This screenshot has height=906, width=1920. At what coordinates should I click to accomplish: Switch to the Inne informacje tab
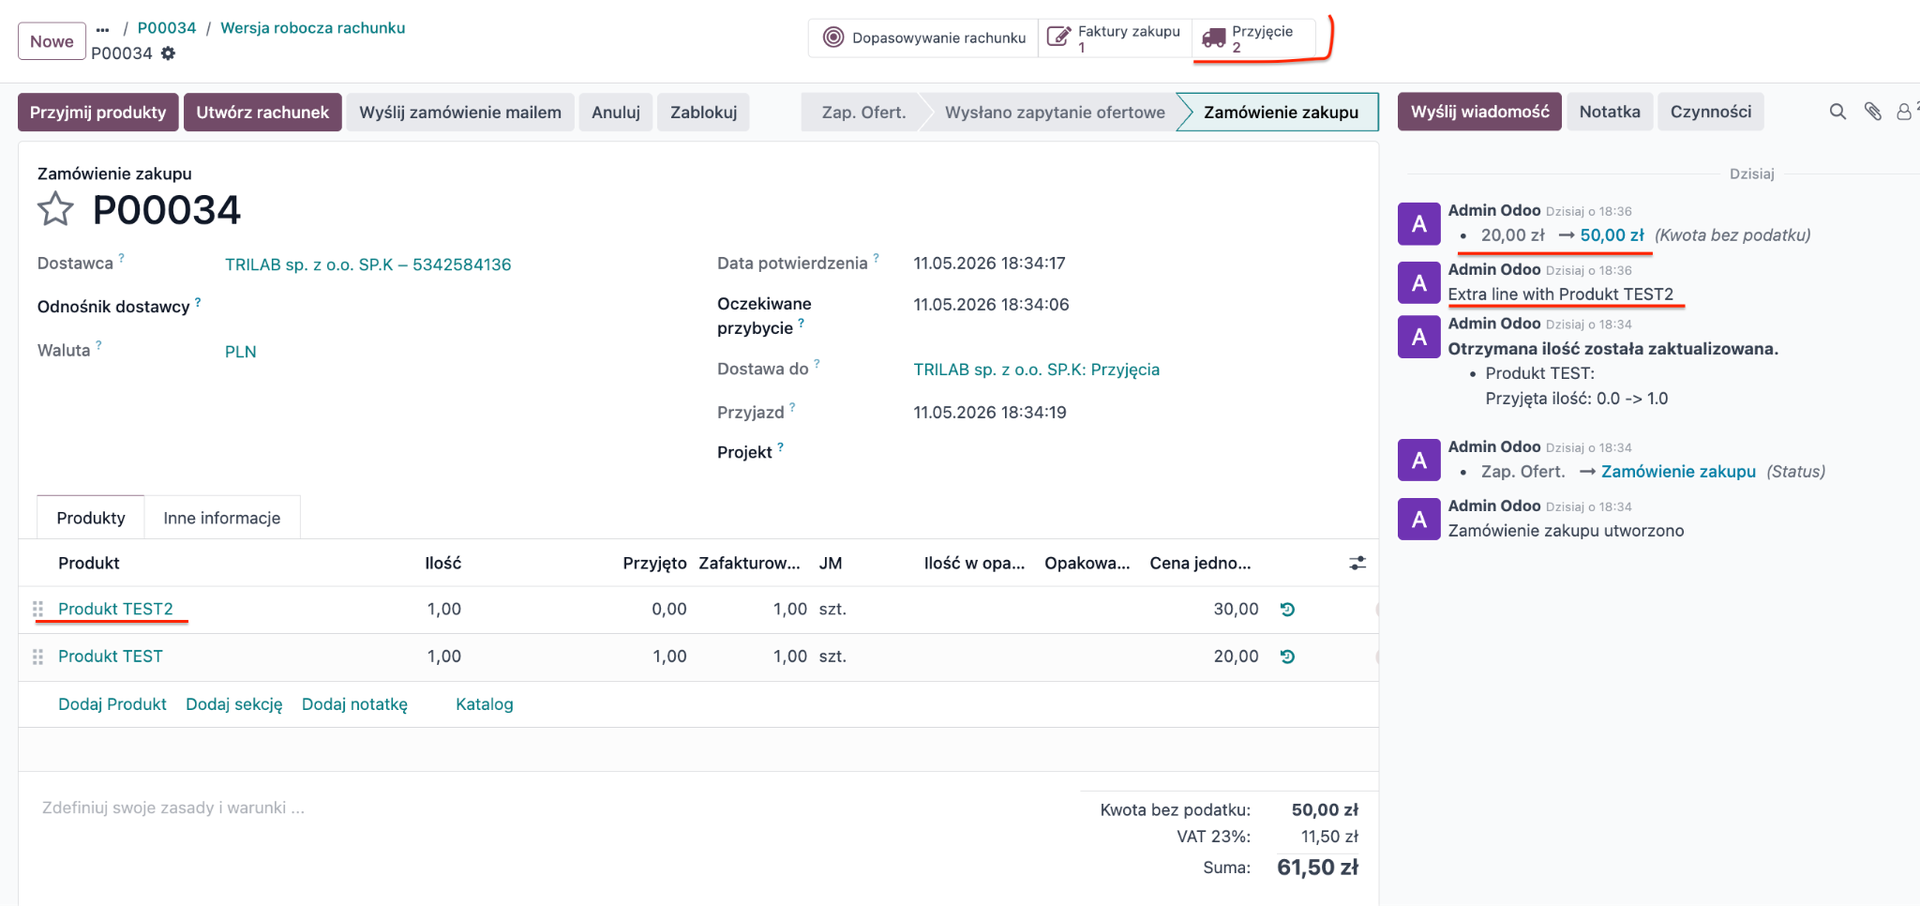click(222, 518)
